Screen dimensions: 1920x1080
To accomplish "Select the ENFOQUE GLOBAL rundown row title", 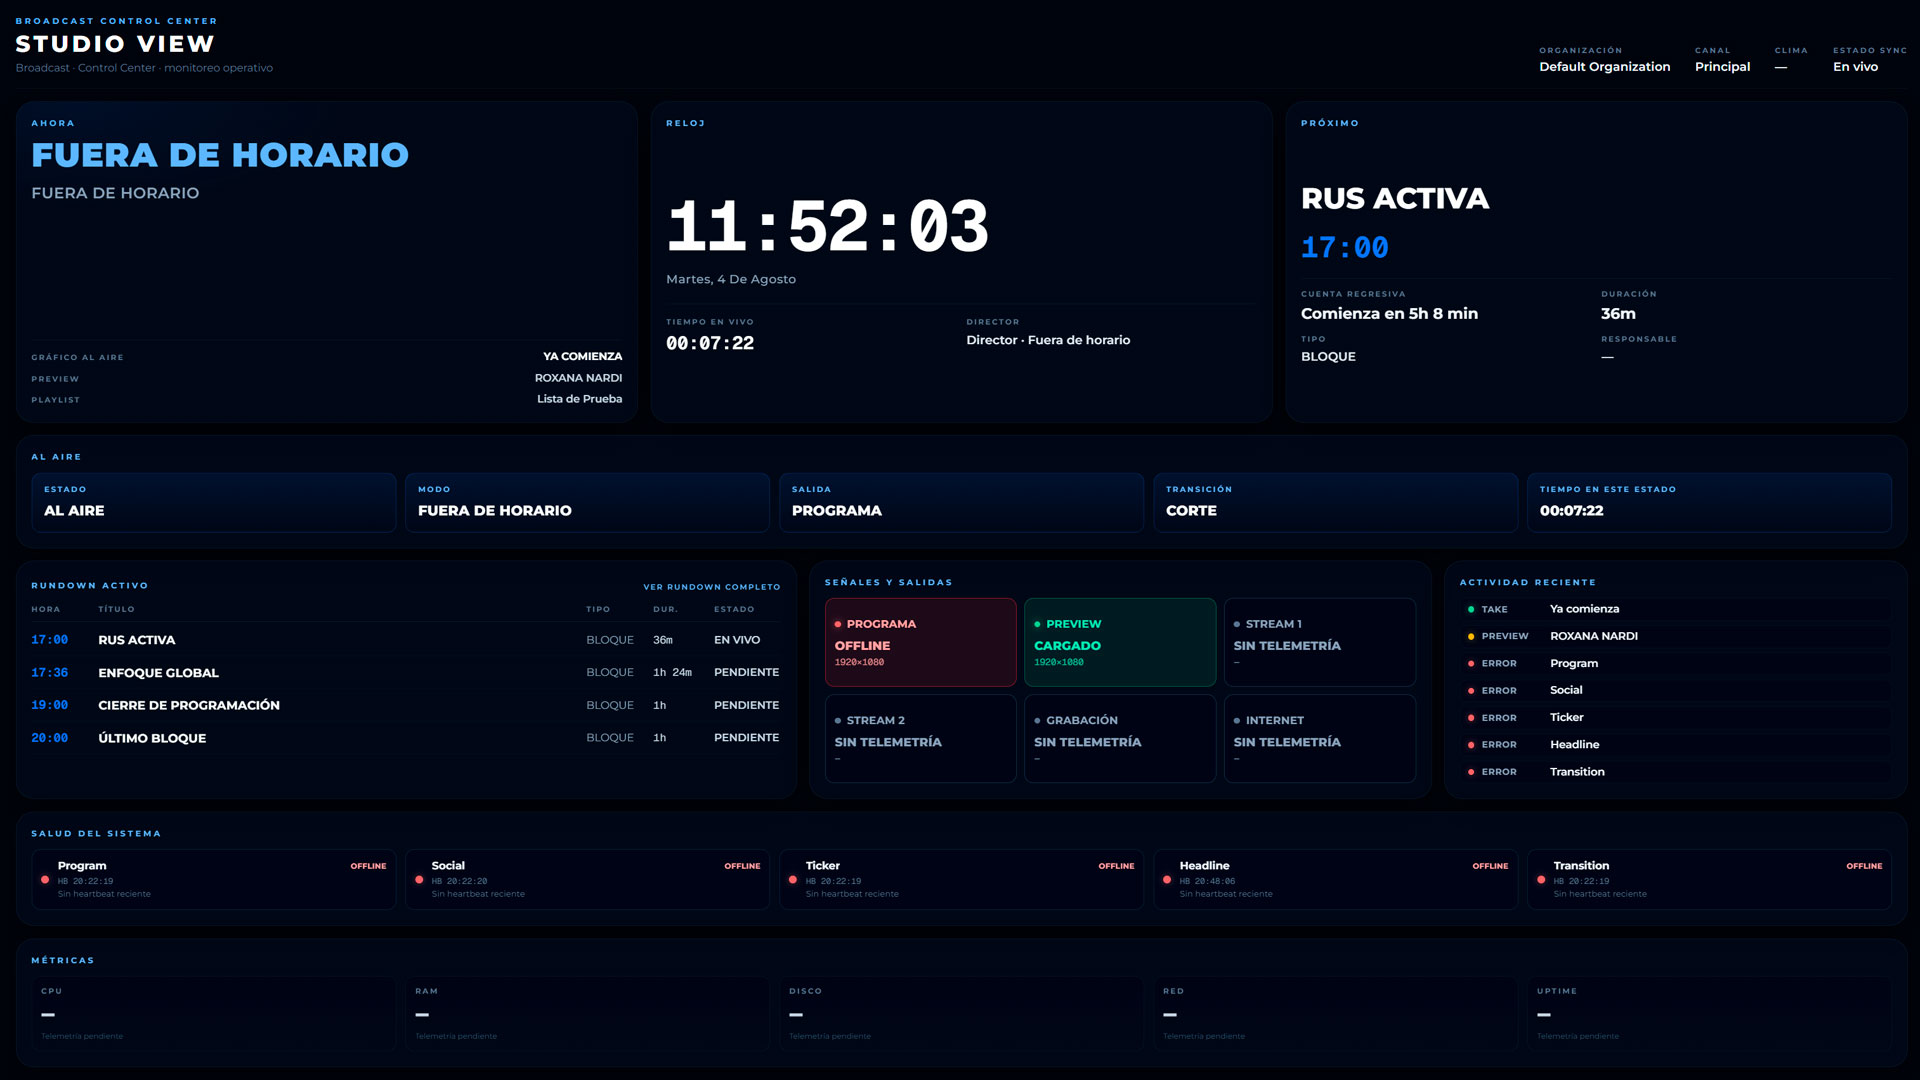I will [x=158, y=673].
